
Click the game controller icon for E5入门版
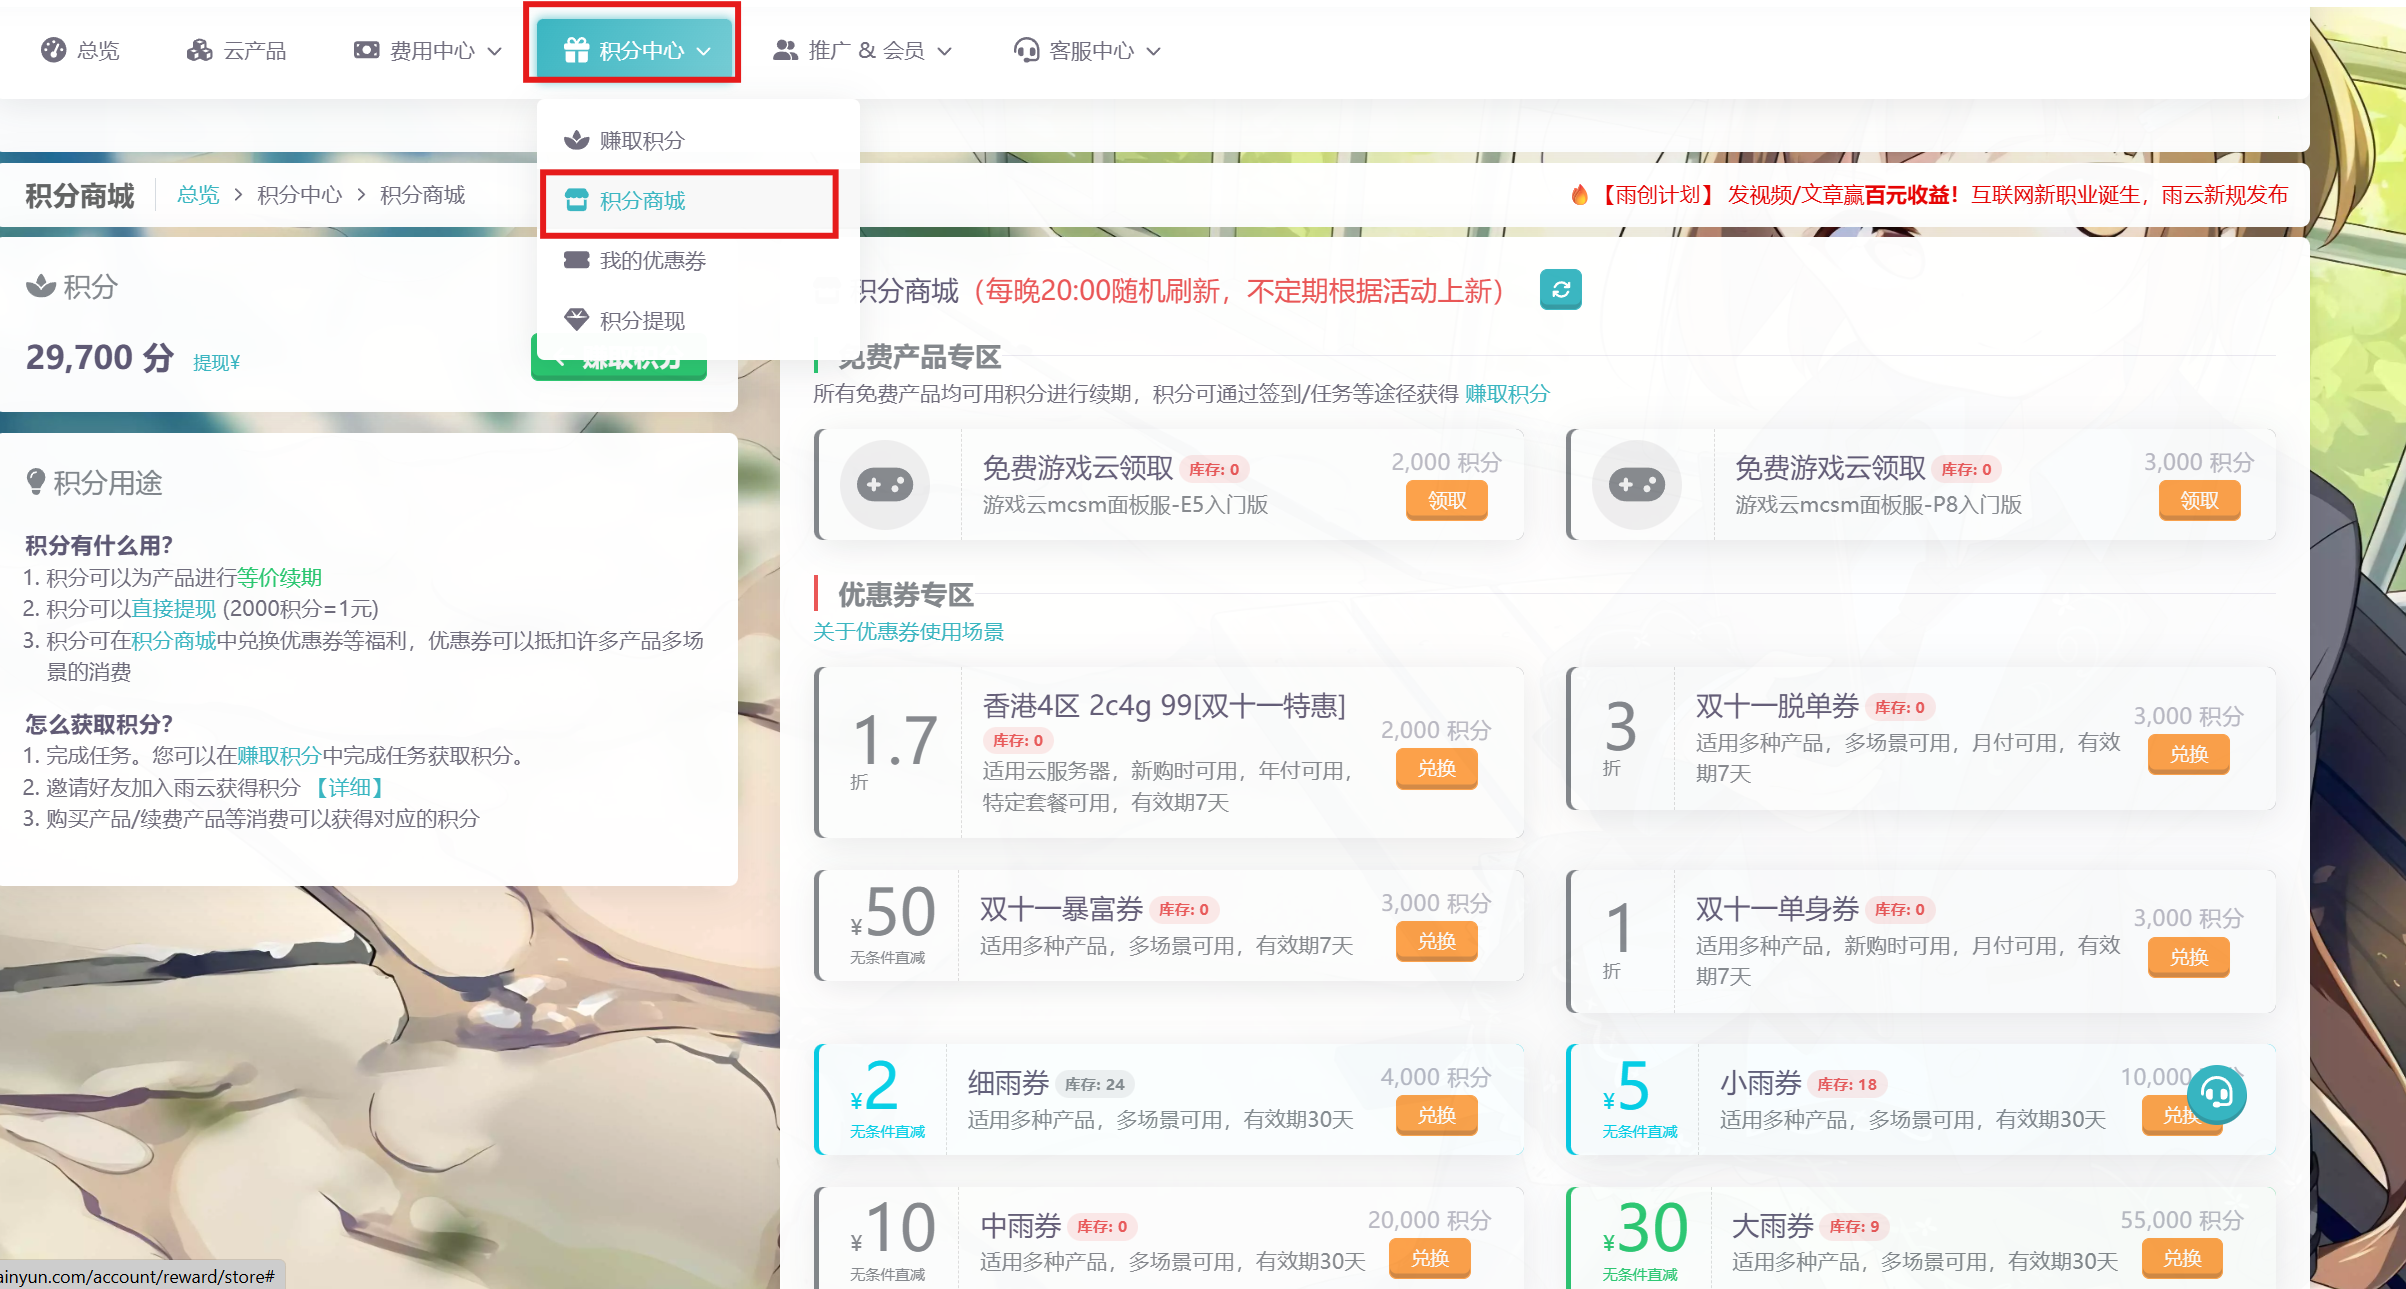[x=885, y=485]
